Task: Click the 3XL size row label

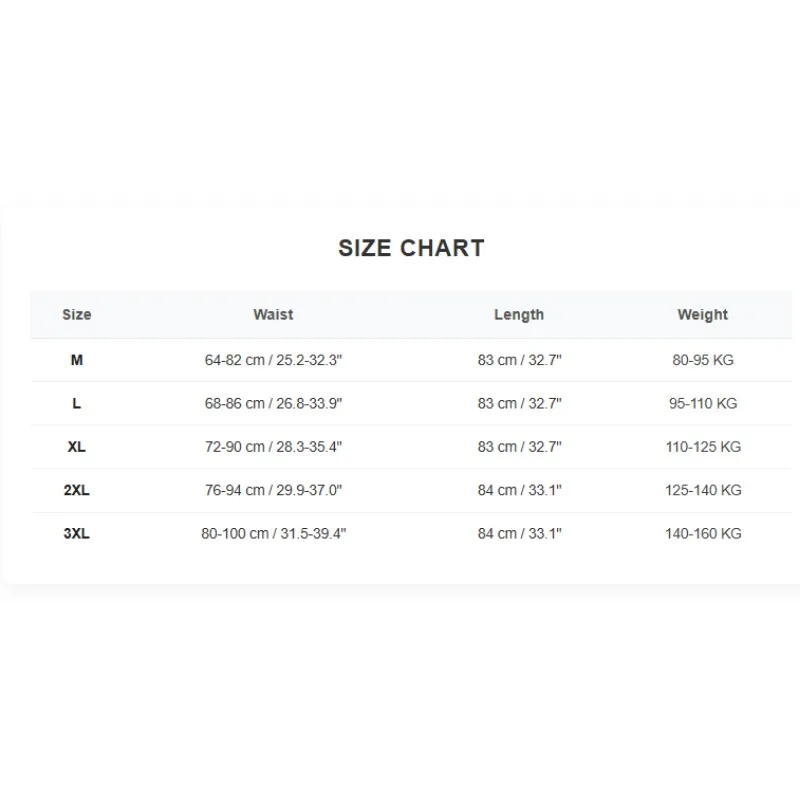Action: (77, 534)
